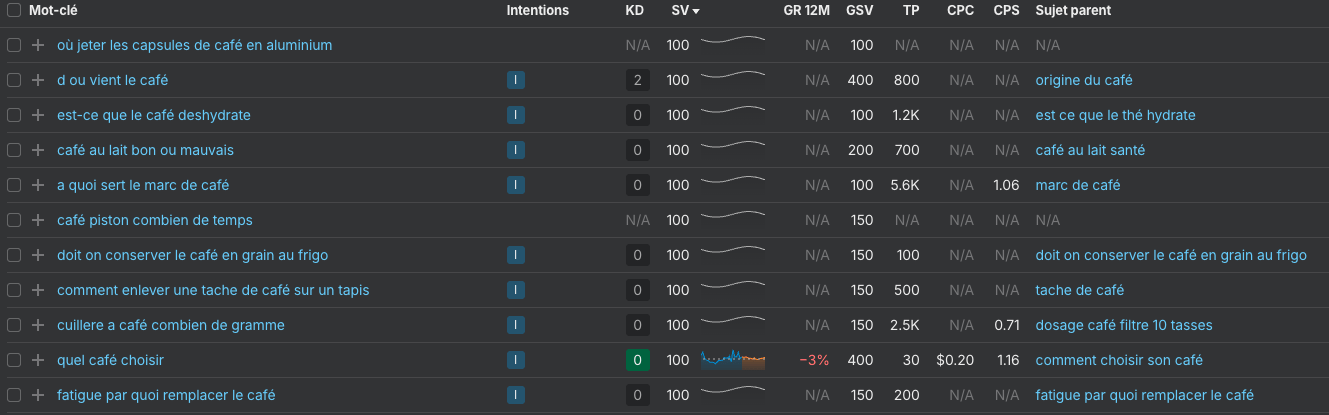Click plus icon next to 'café piston combien de temps'
This screenshot has width=1329, height=415.
point(38,220)
